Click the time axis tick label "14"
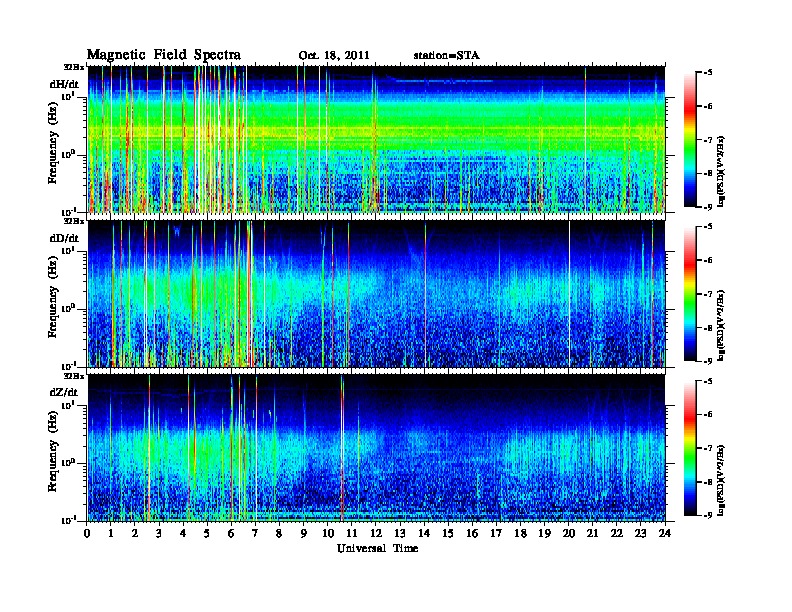The image size is (792, 612). (424, 533)
